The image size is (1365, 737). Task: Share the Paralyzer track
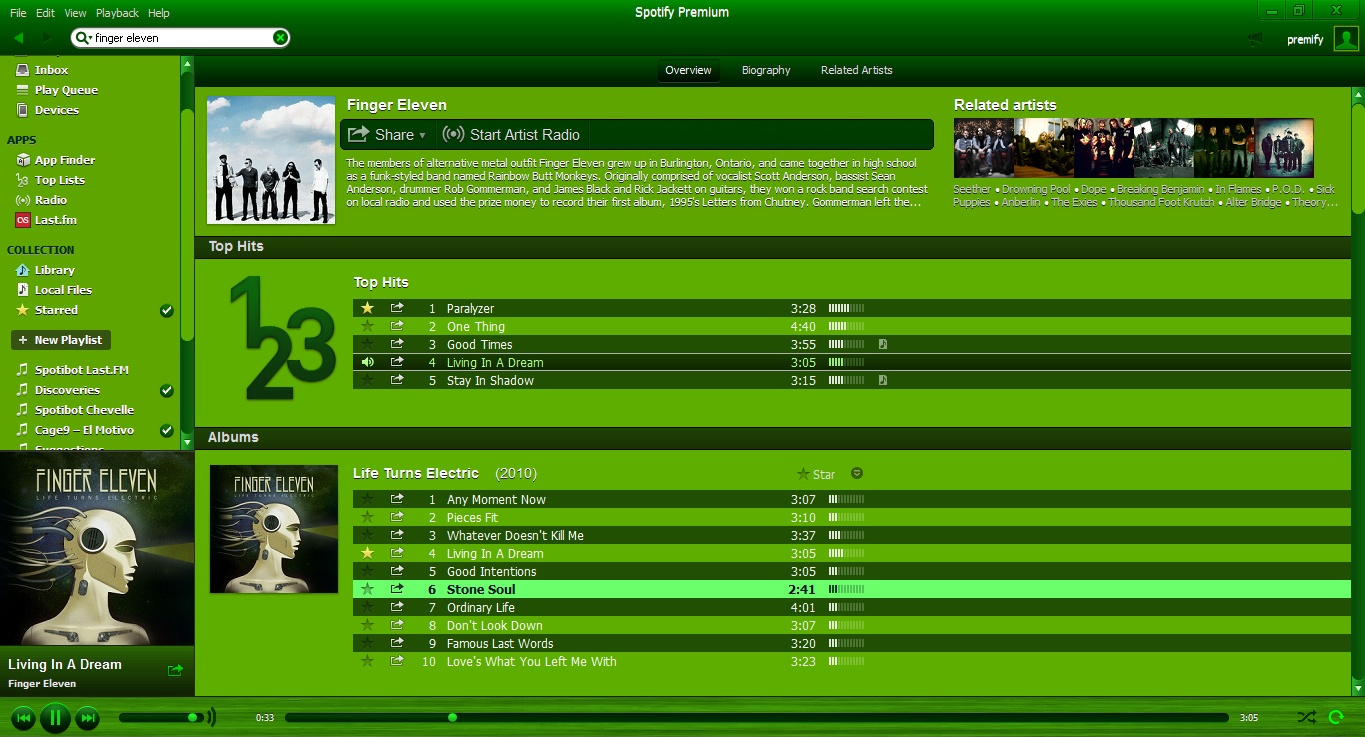click(x=397, y=308)
